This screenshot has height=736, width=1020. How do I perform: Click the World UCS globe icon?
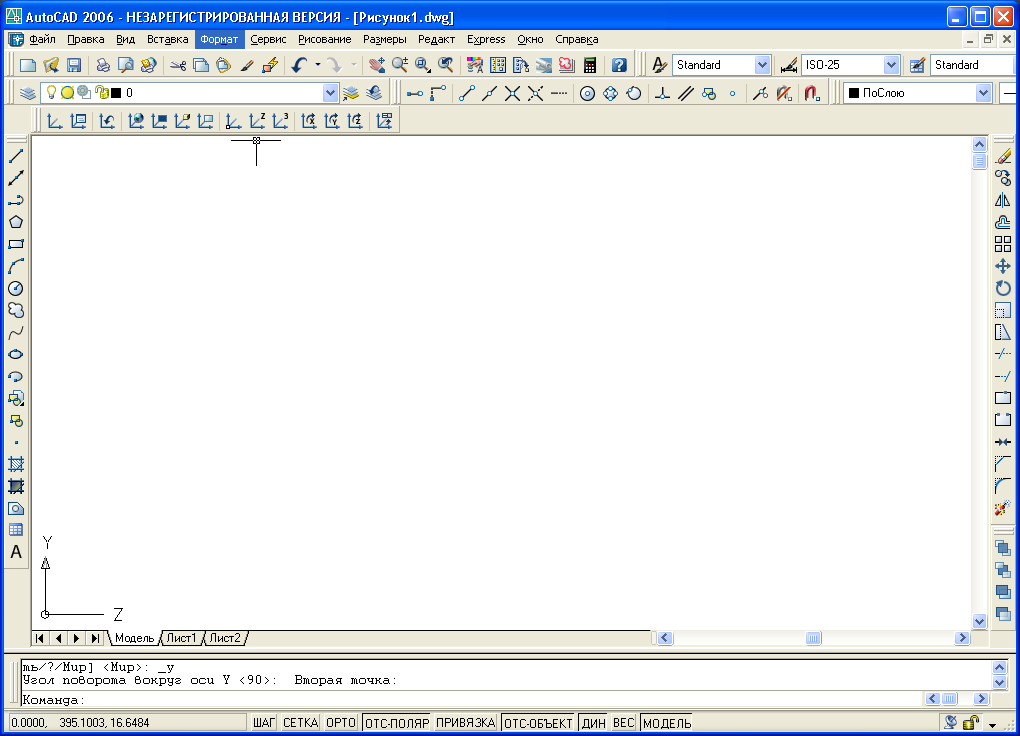pos(136,121)
